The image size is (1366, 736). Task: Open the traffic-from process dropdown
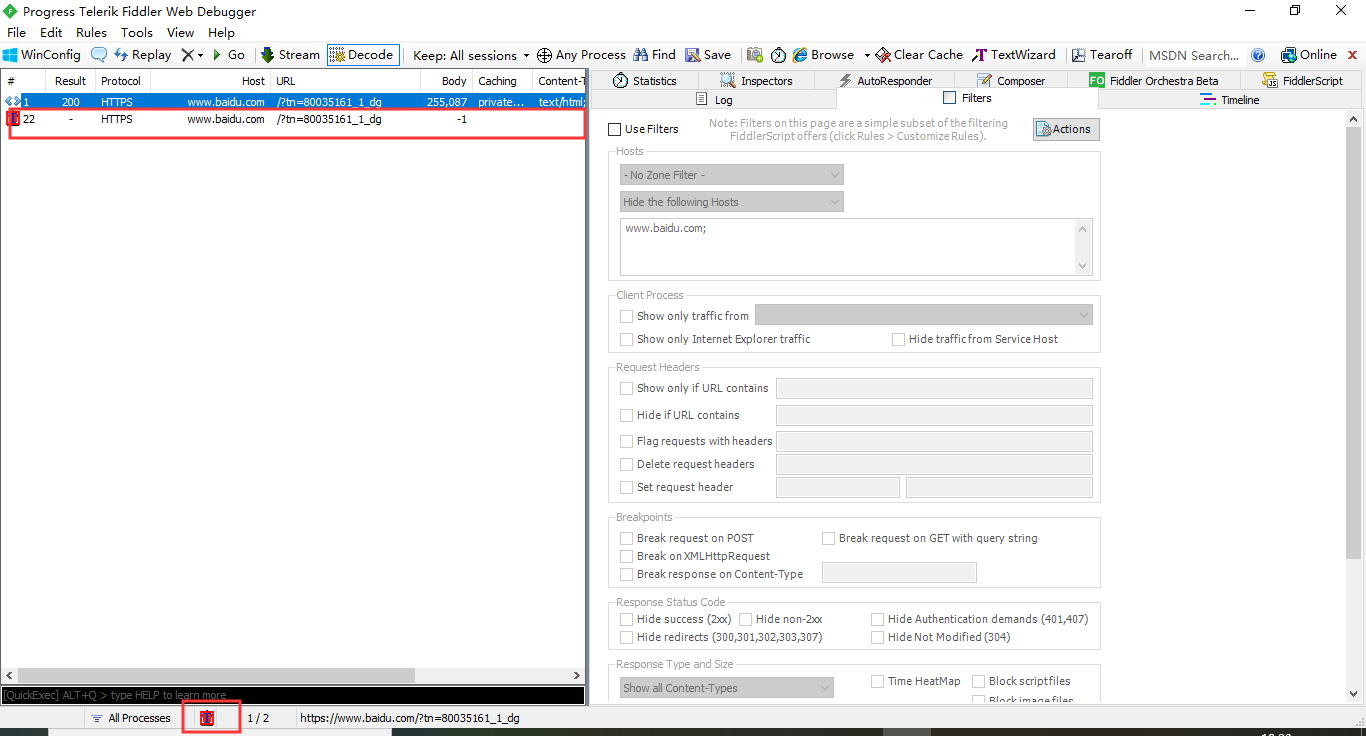pyautogui.click(x=924, y=315)
